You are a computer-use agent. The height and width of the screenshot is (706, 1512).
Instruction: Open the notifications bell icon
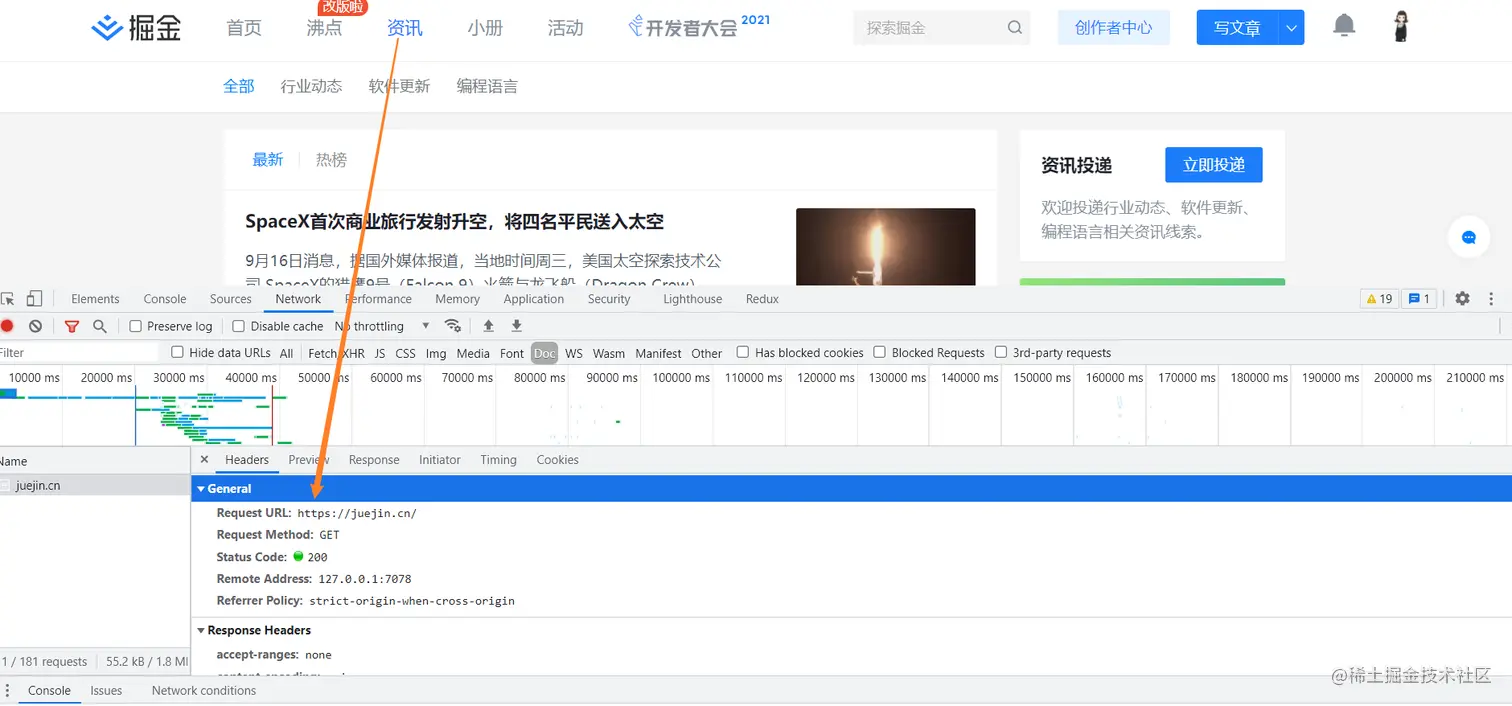(1345, 26)
